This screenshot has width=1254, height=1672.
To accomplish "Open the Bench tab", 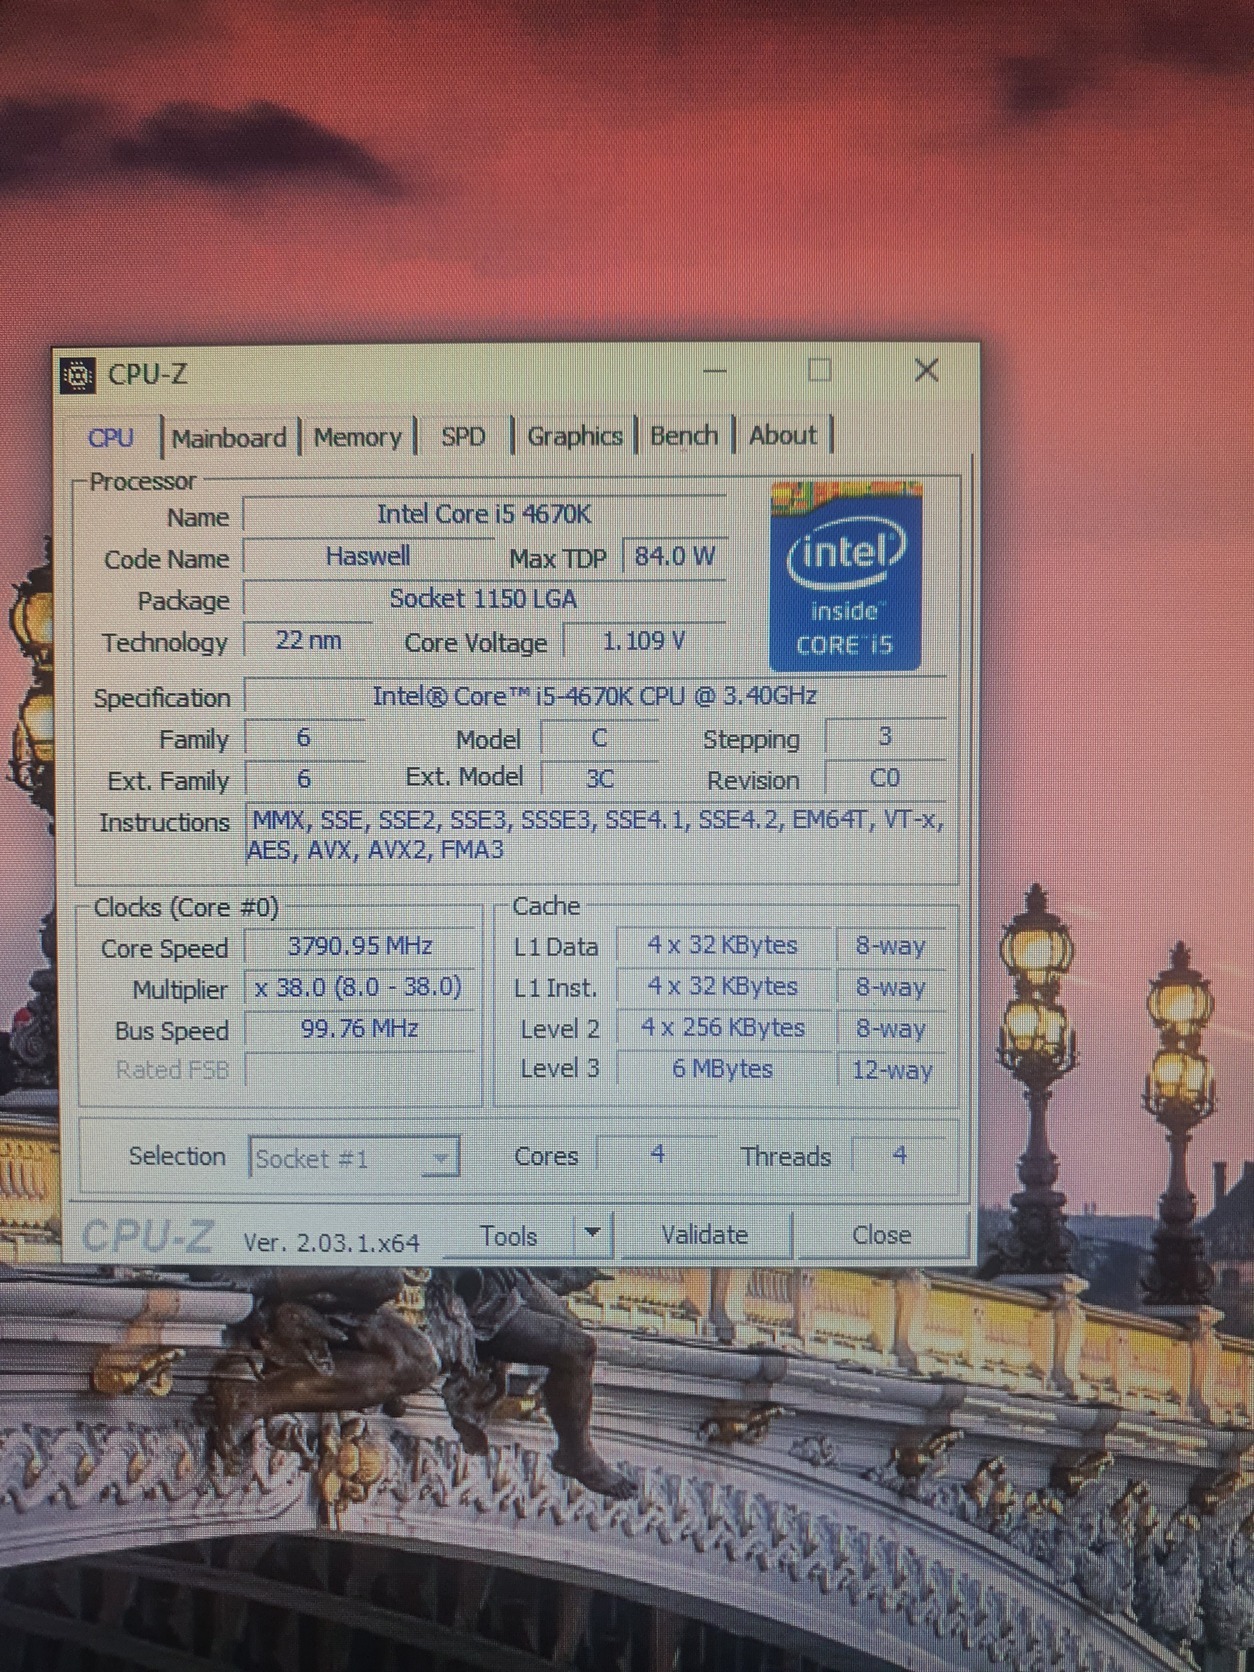I will (684, 435).
